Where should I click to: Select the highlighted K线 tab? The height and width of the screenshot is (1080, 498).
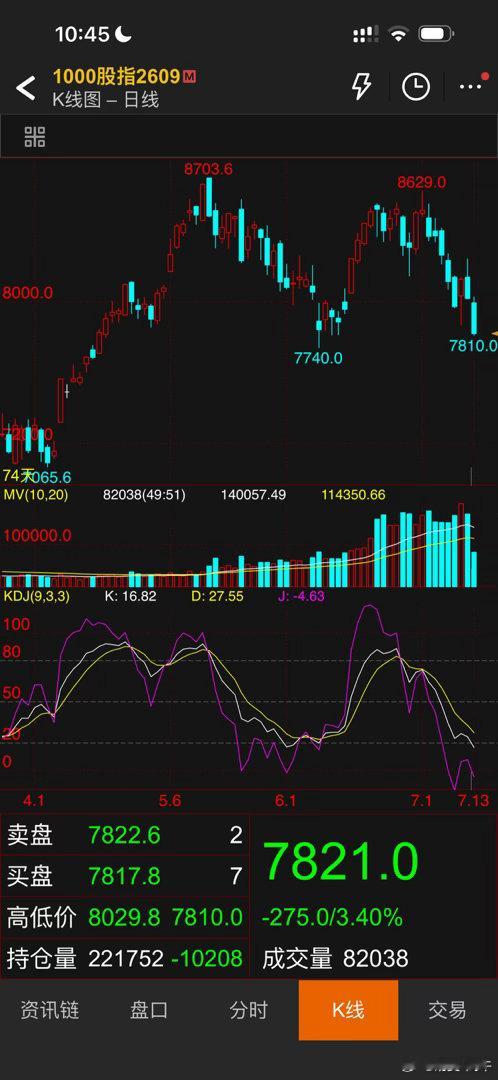click(349, 1010)
